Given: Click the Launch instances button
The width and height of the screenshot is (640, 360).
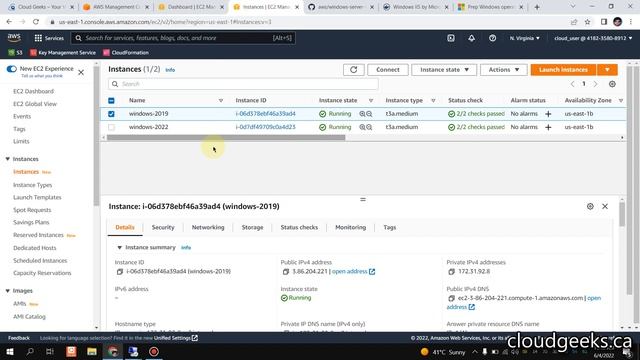Looking at the screenshot, I should pos(563,70).
